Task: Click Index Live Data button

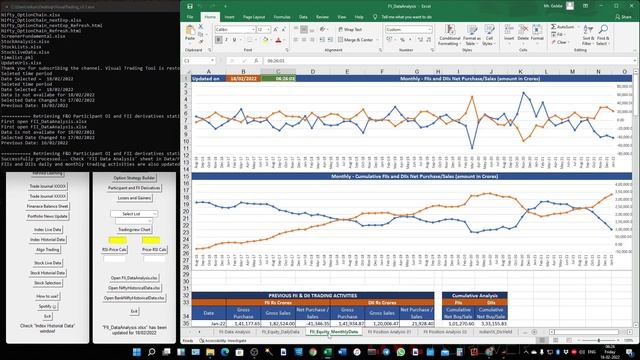Action: tap(47, 230)
